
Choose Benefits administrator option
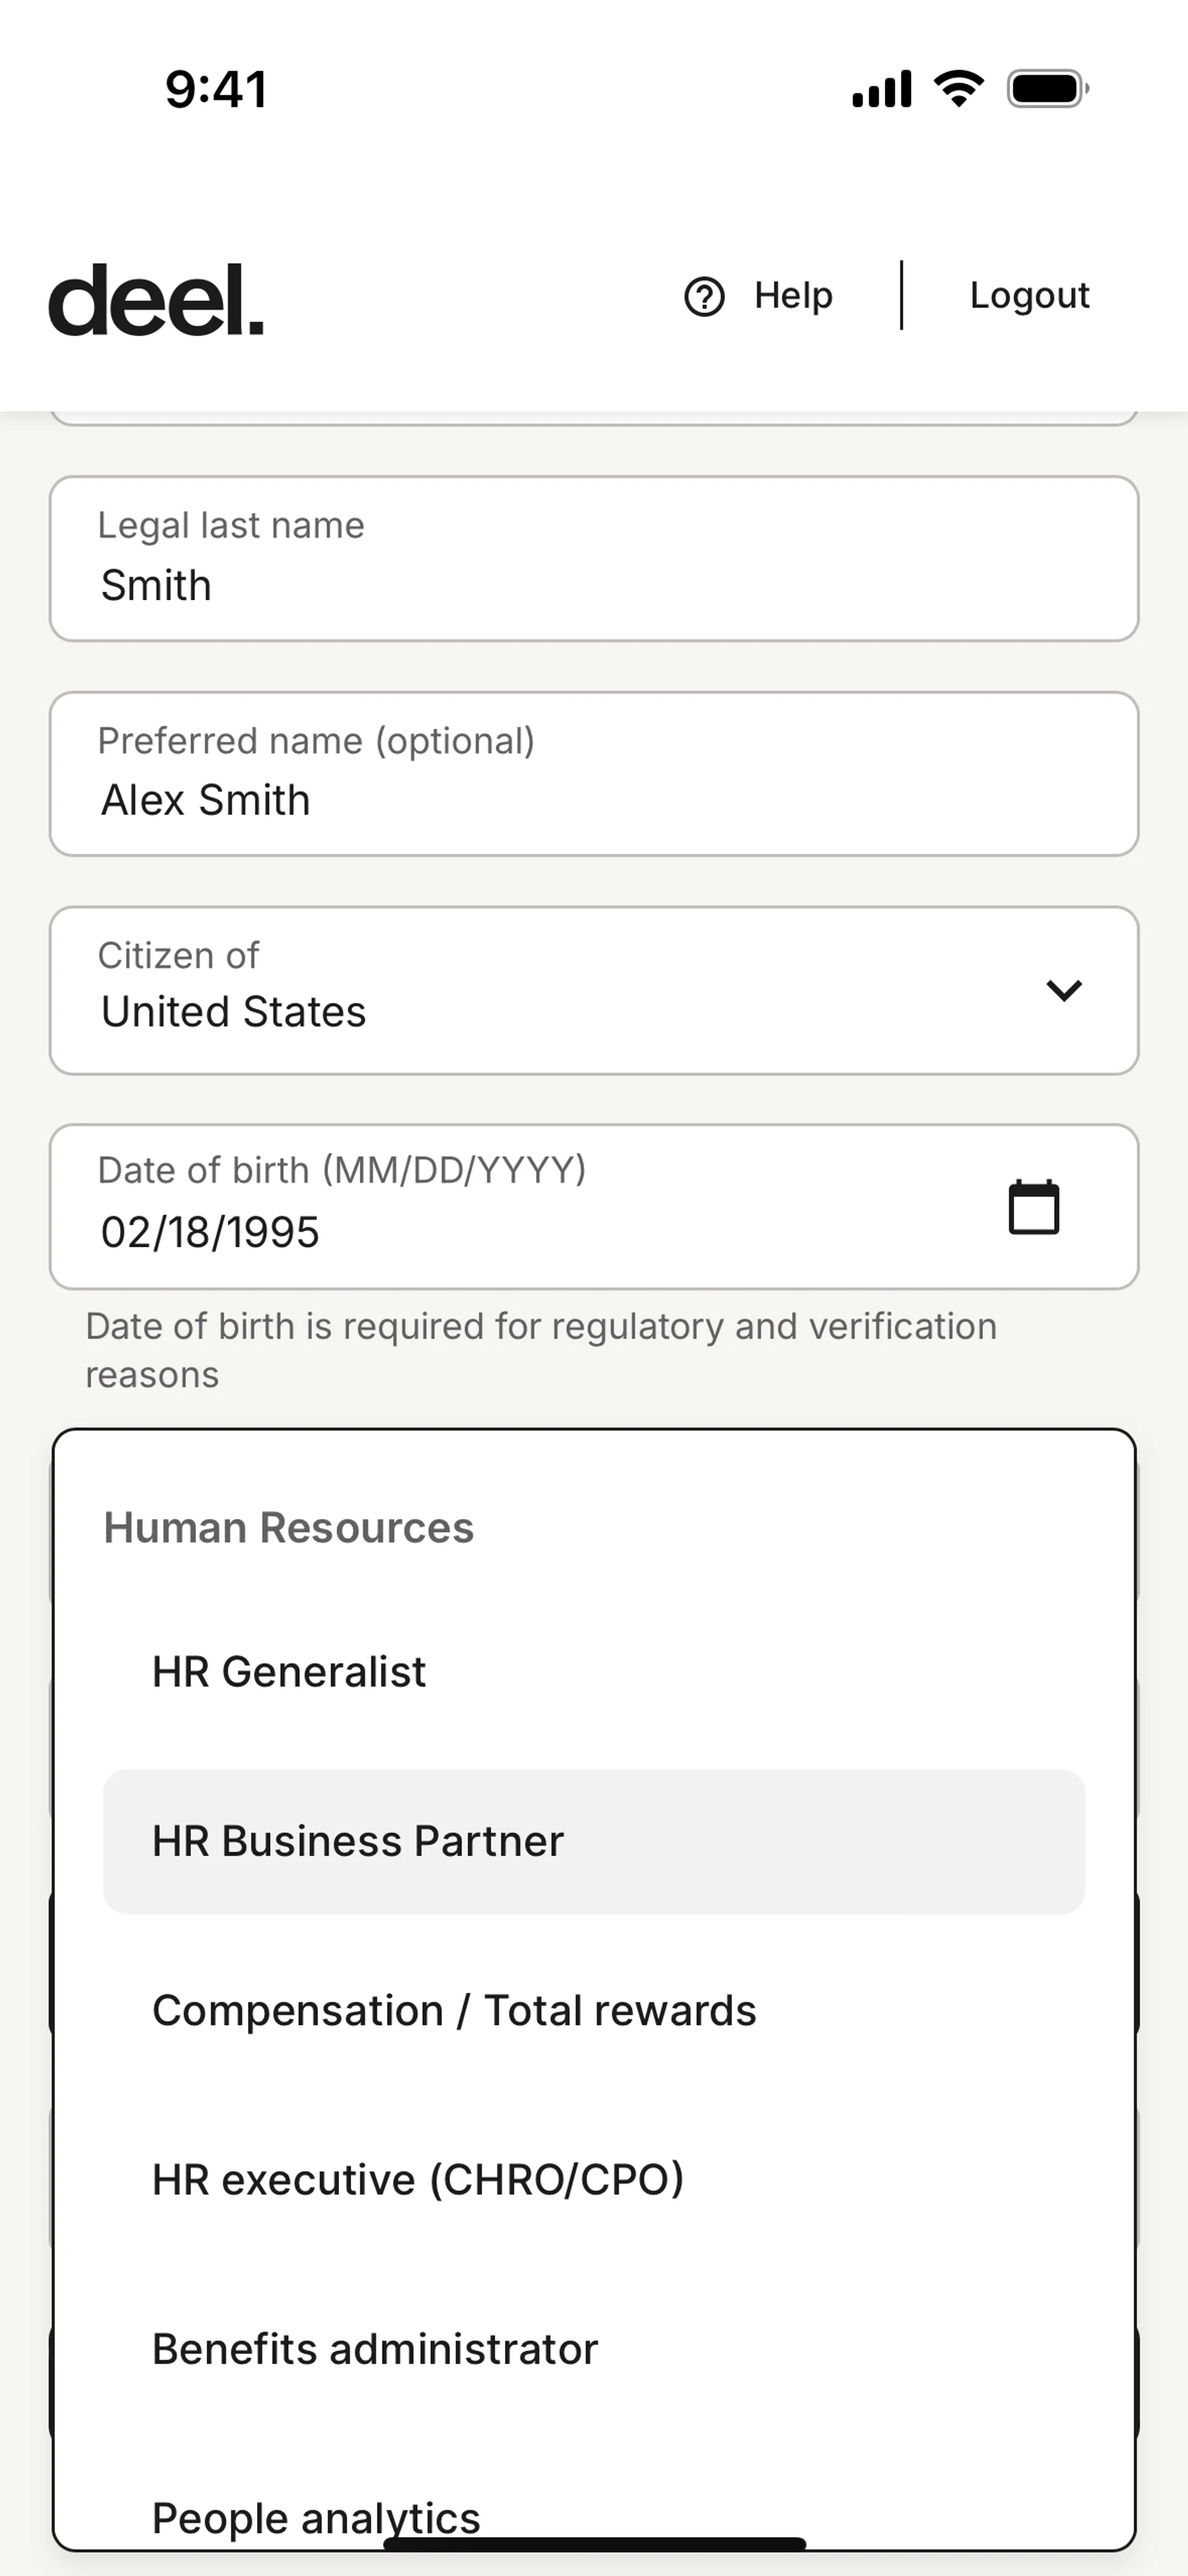click(375, 2349)
